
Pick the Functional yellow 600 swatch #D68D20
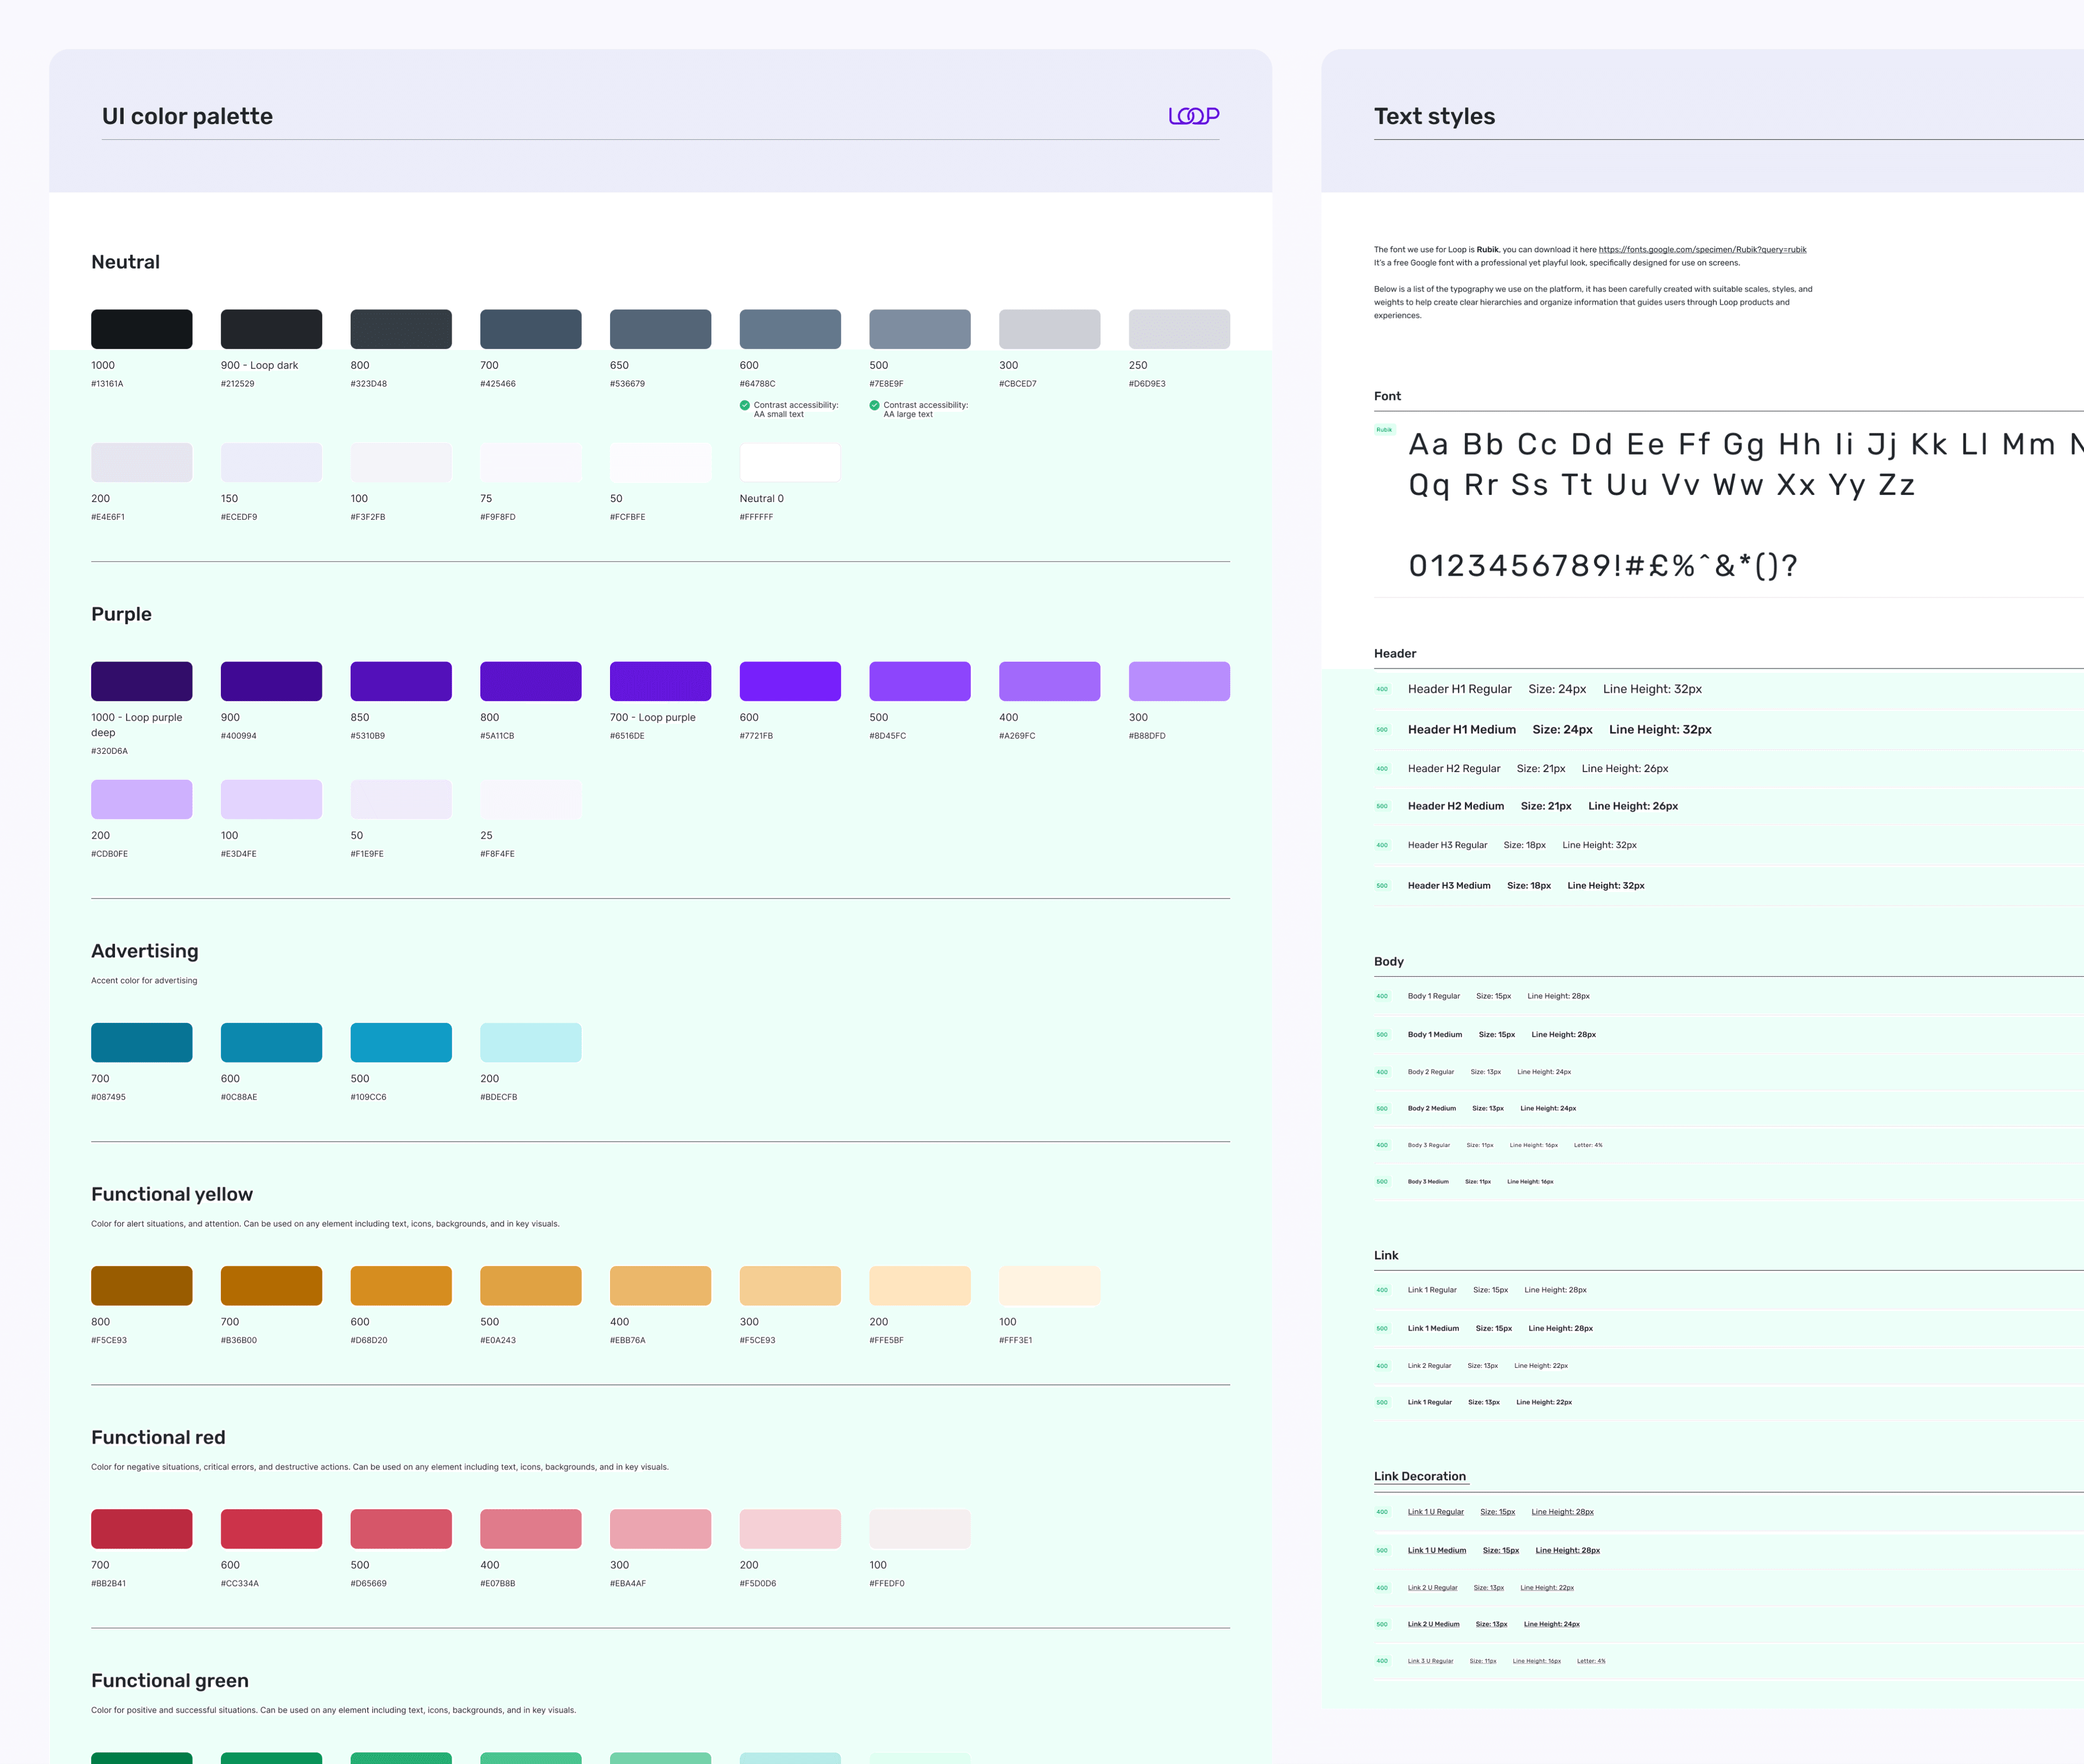pos(401,1286)
